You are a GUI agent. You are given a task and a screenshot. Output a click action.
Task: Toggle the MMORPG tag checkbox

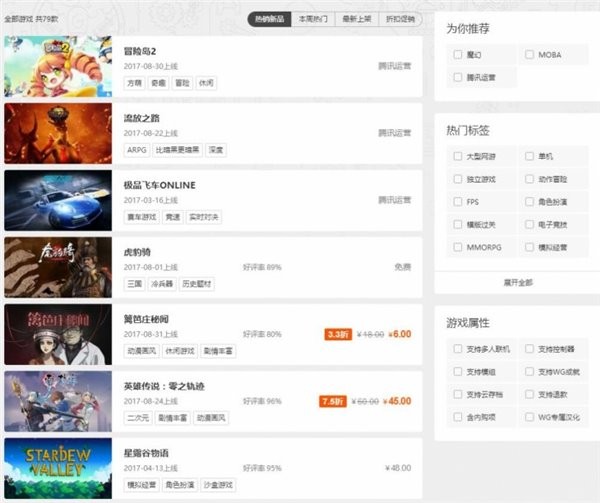click(458, 246)
